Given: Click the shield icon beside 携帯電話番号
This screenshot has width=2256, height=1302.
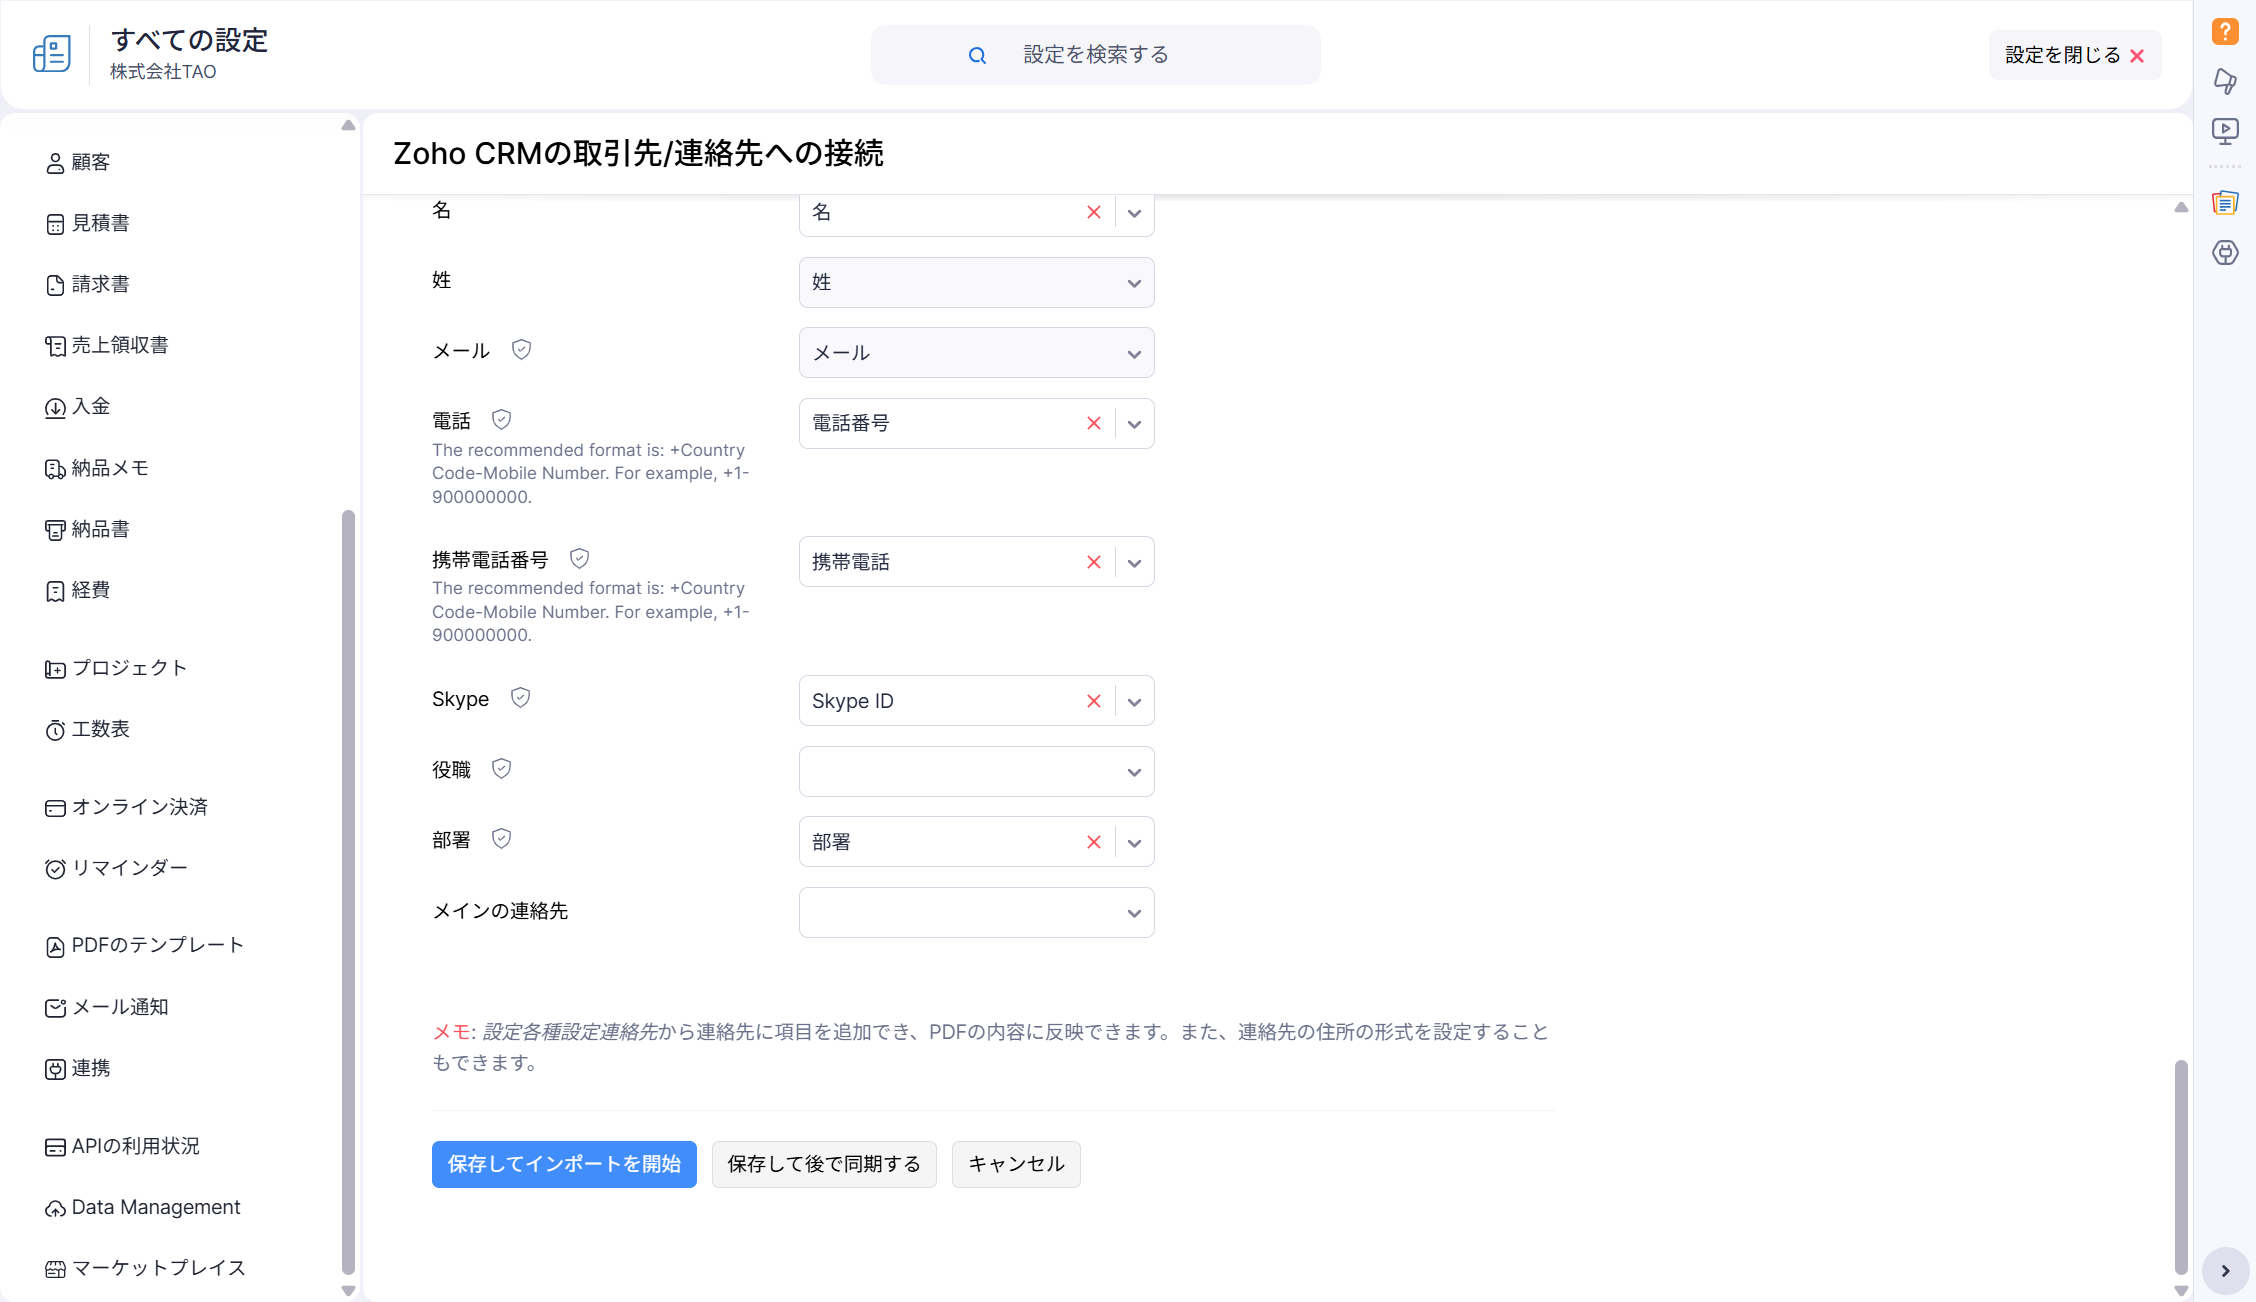Looking at the screenshot, I should [x=579, y=558].
